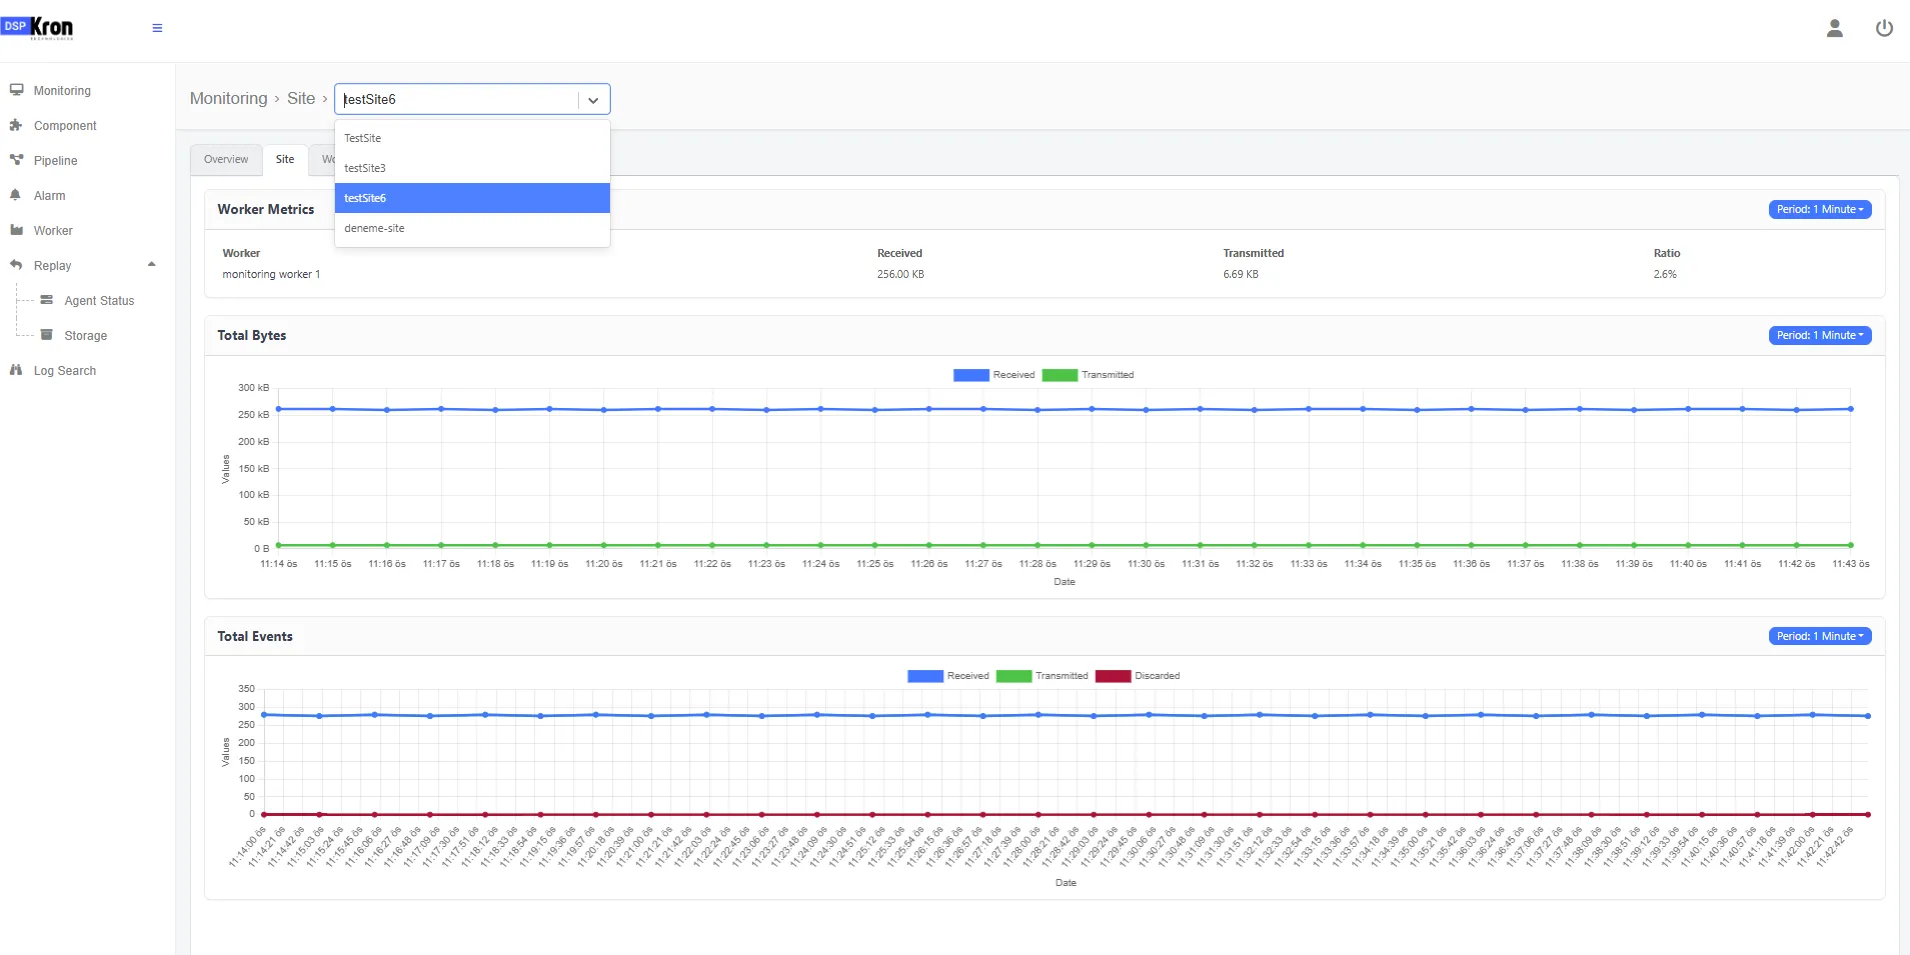The image size is (1910, 955).
Task: Collapse the Replay submenu caret
Action: click(152, 265)
